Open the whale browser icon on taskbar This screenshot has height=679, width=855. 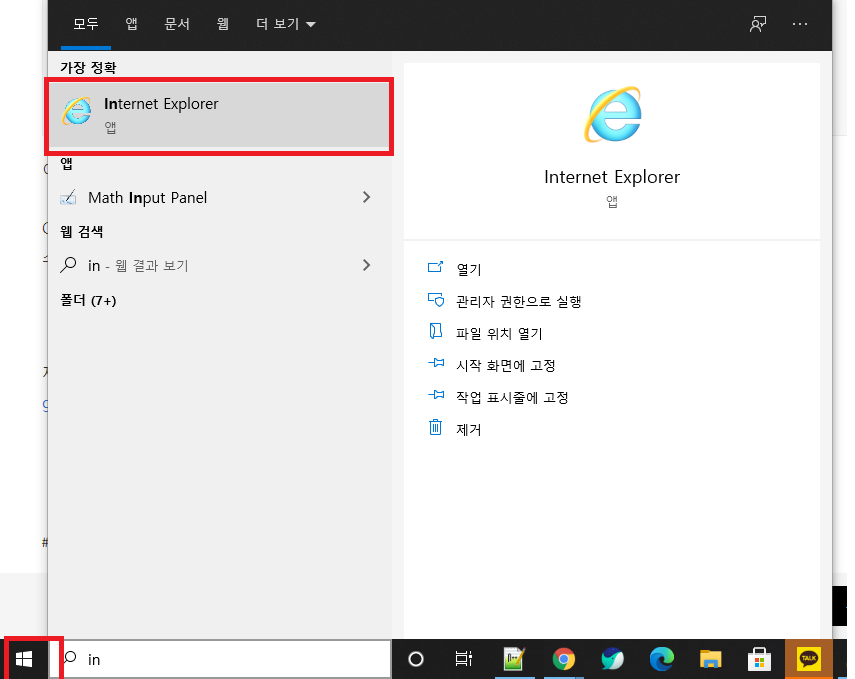click(612, 659)
